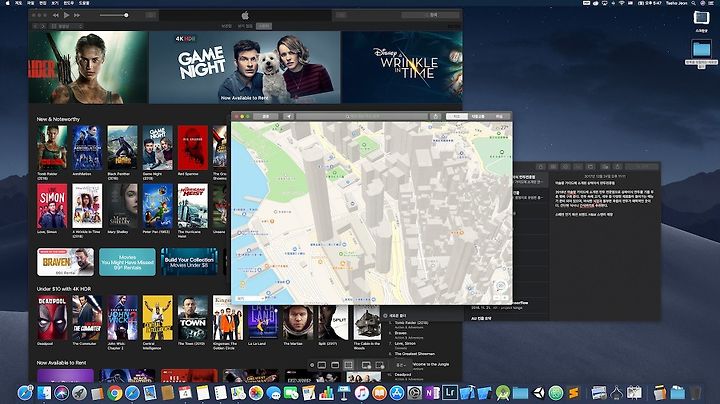Open the Tomb Raider hero banner

coord(88,67)
